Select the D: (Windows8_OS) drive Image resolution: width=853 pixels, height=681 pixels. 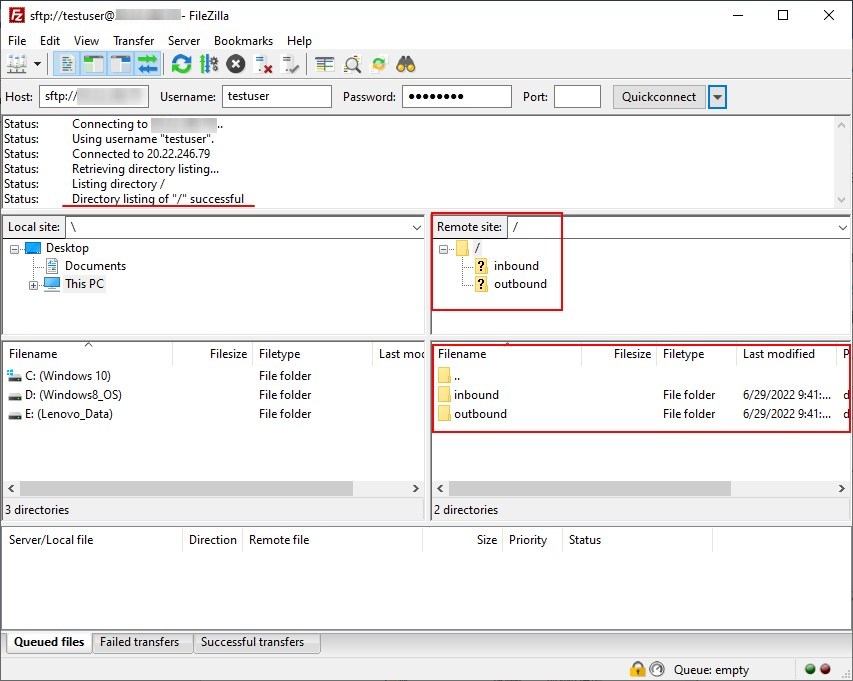pos(73,395)
